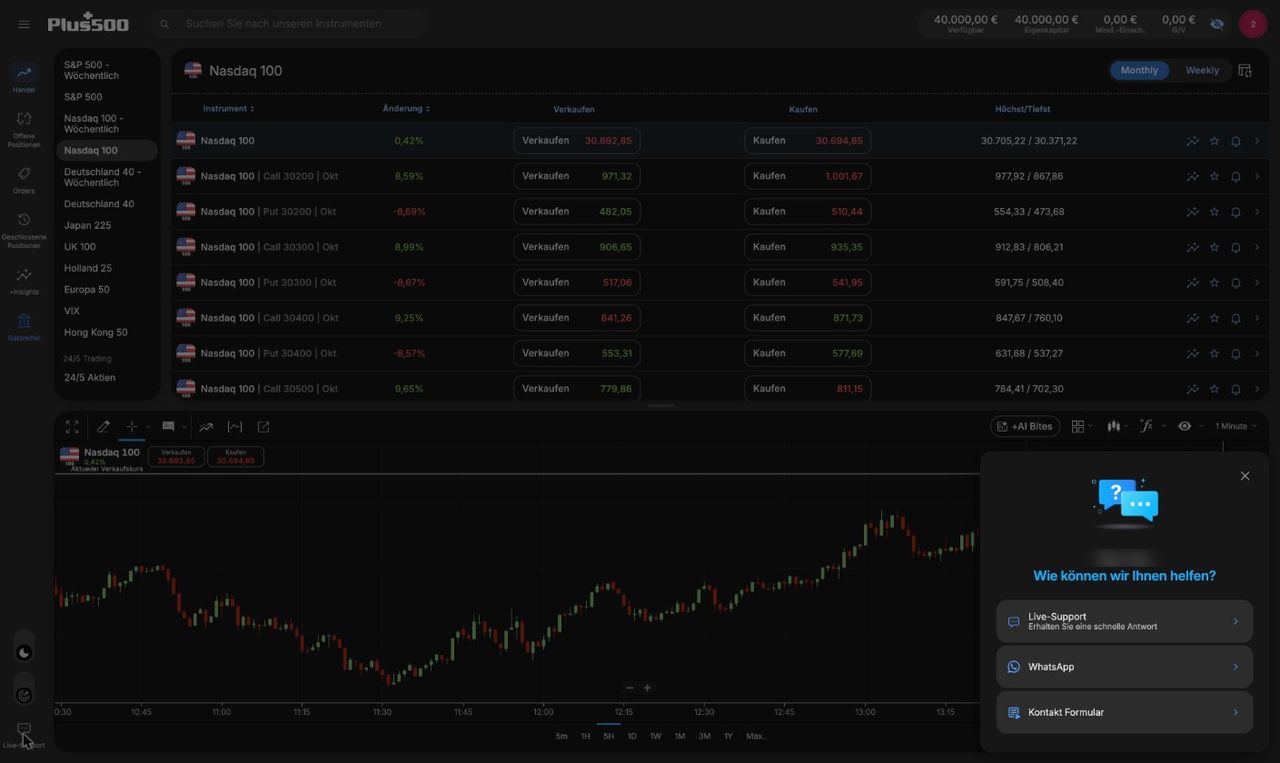
Task: Choose WhatsApp in the help panel
Action: 1124,667
